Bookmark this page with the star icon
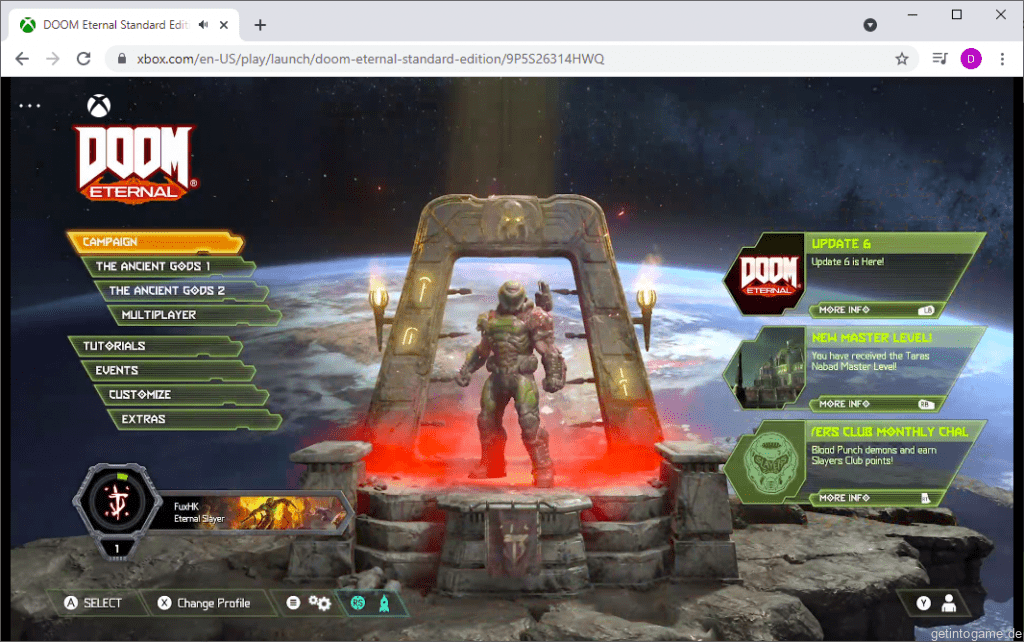 point(901,59)
